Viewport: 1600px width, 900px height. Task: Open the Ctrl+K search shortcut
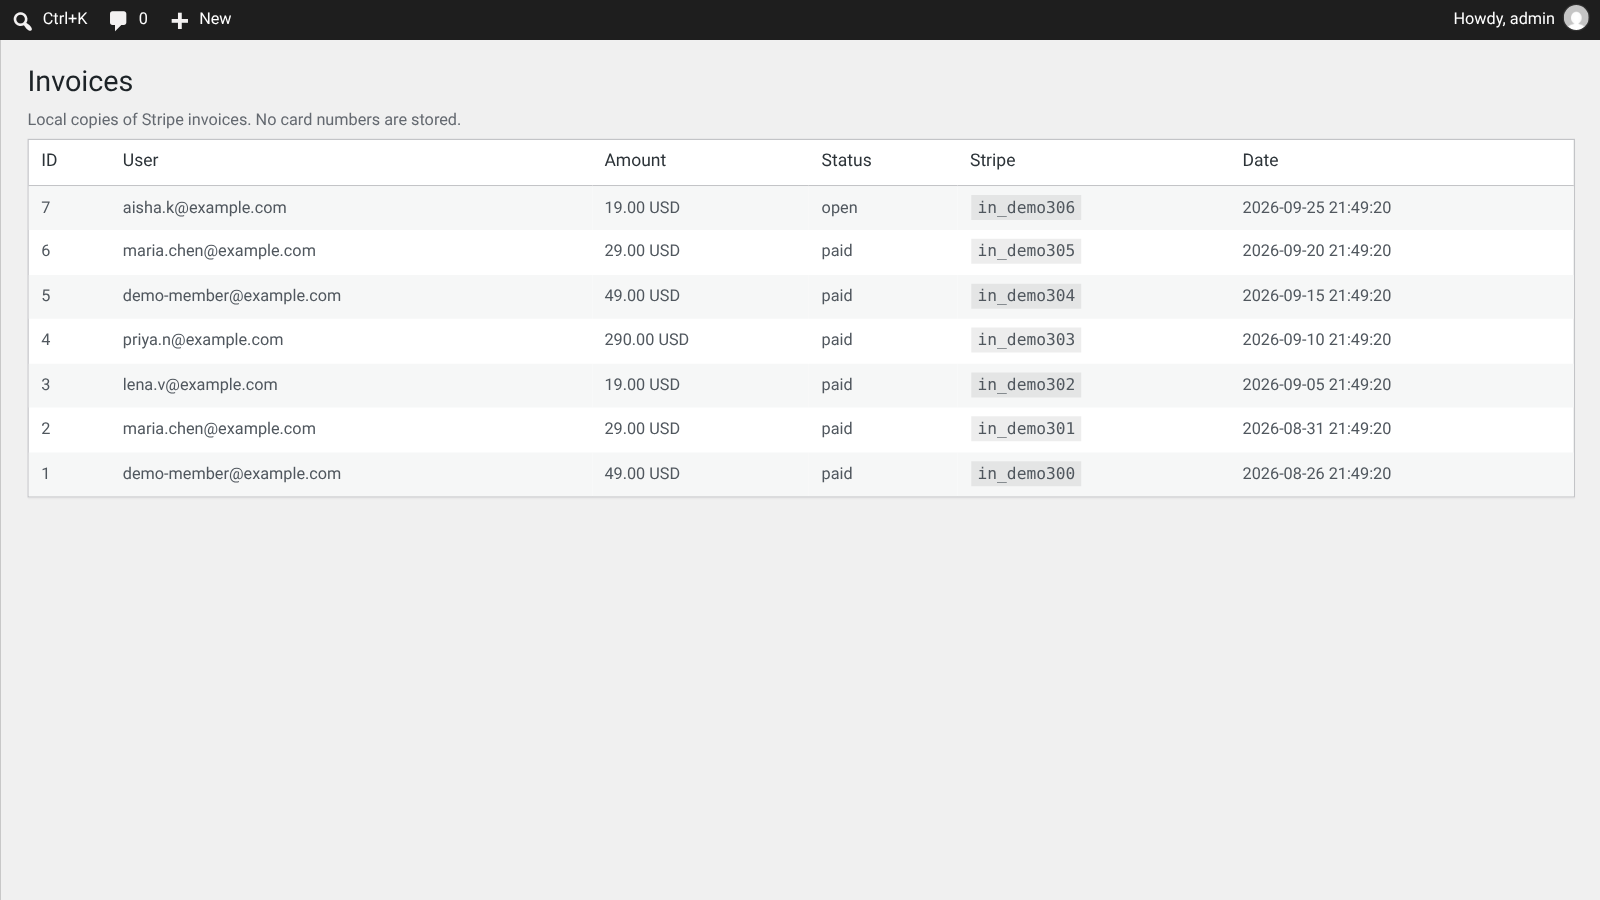pyautogui.click(x=65, y=19)
